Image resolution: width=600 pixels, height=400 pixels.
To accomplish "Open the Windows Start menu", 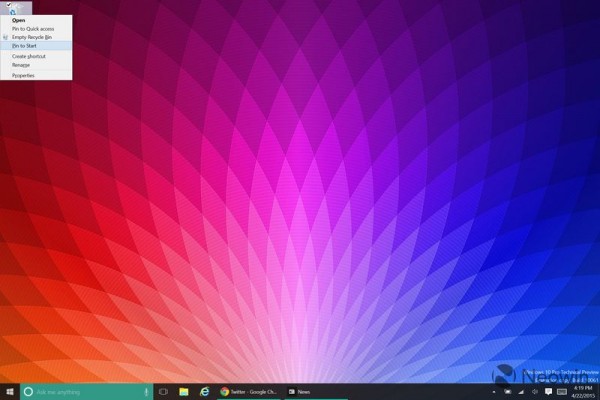I will click(x=9, y=390).
